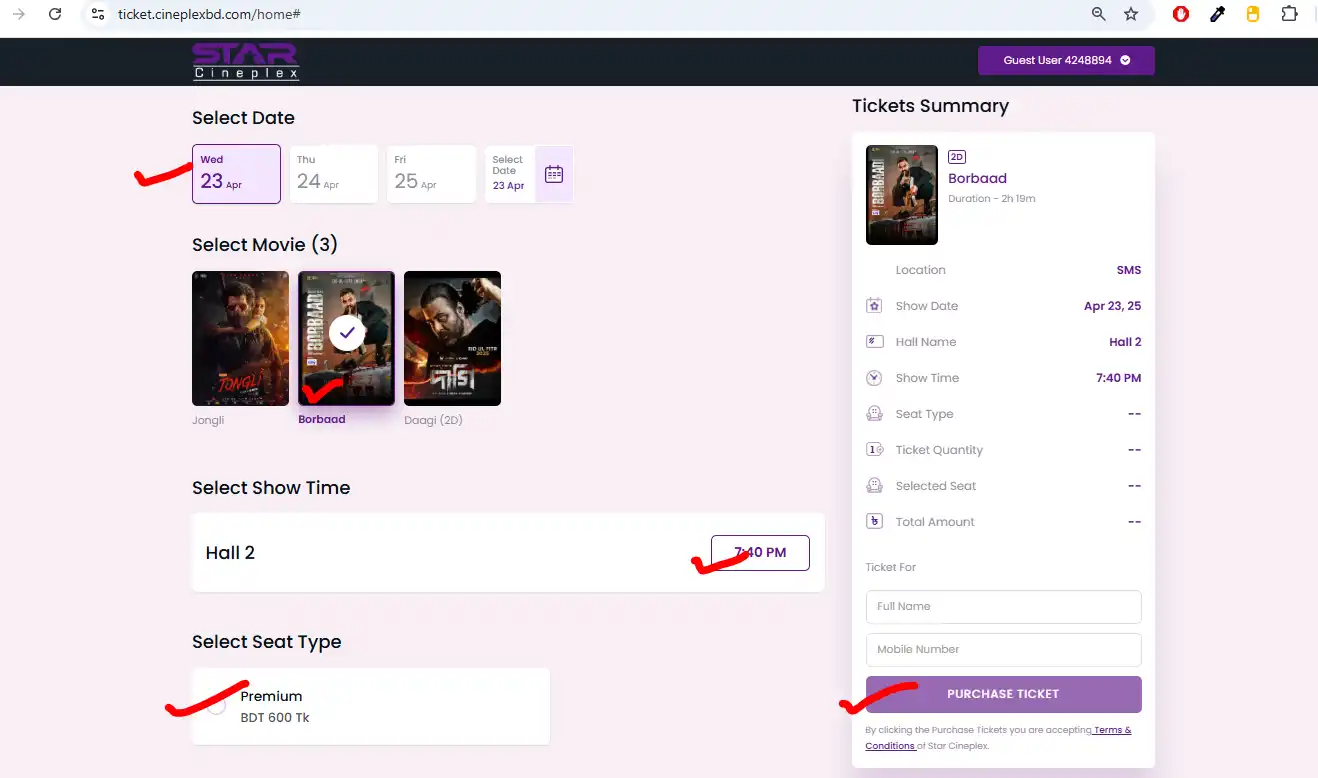Click the Jongli caption under poster
The image size is (1318, 778).
coord(208,420)
